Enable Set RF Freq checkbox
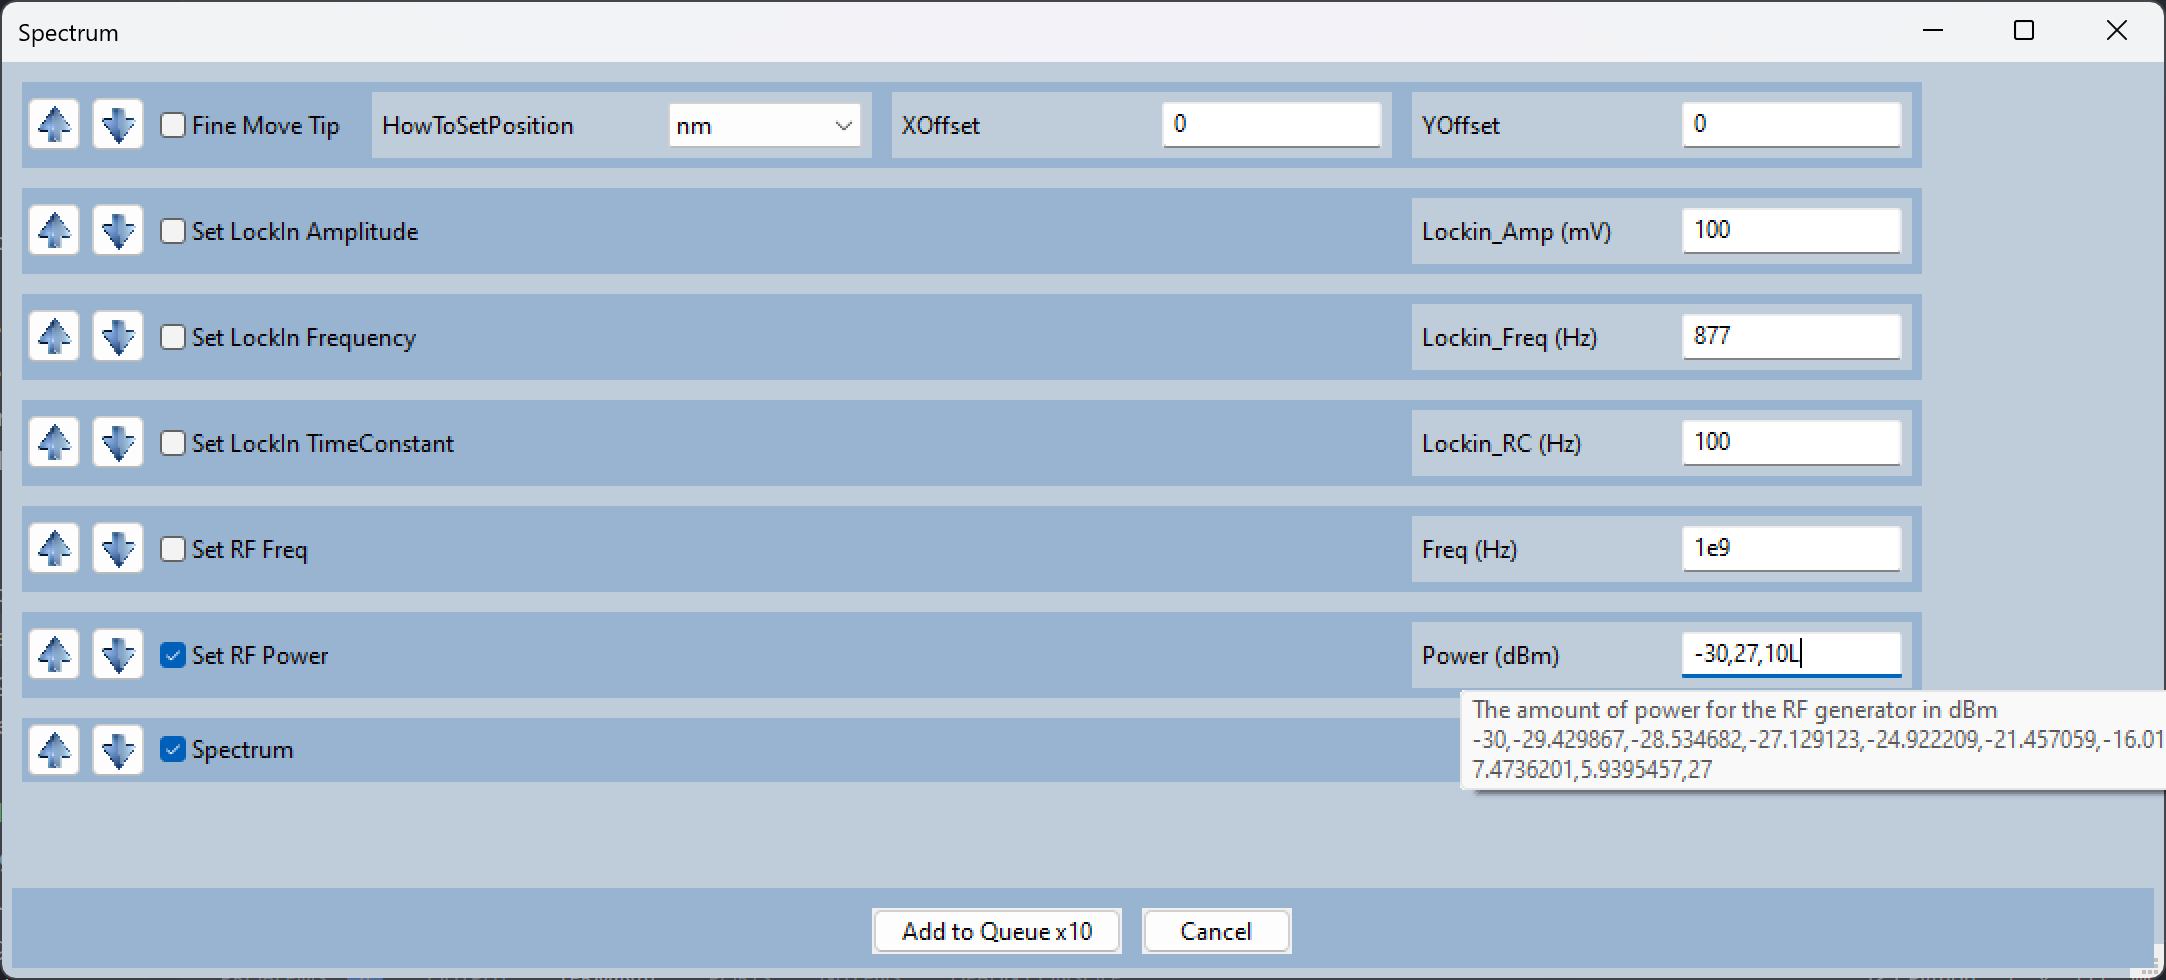2166x980 pixels. [173, 549]
